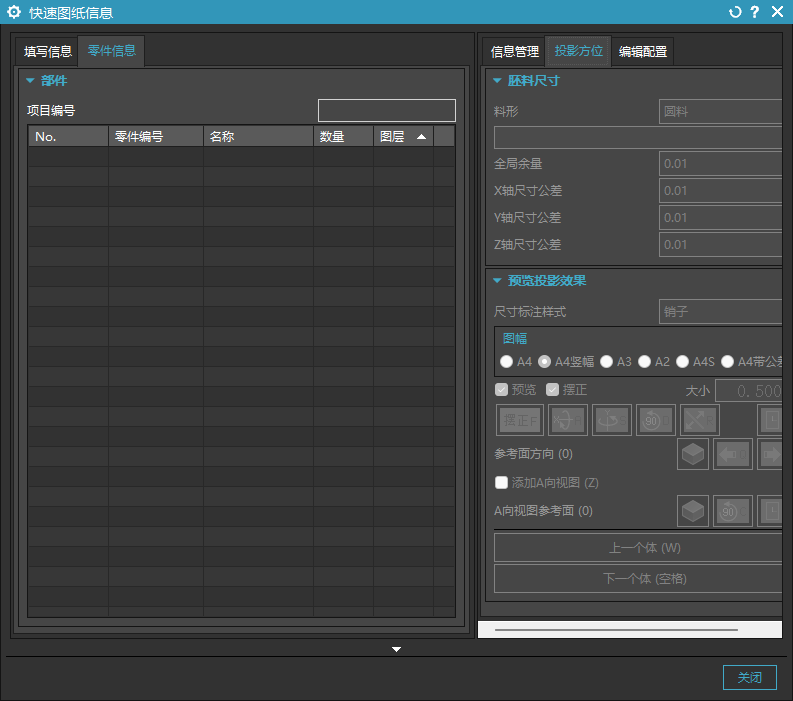Click the 摆正 F align icon button

click(x=518, y=420)
